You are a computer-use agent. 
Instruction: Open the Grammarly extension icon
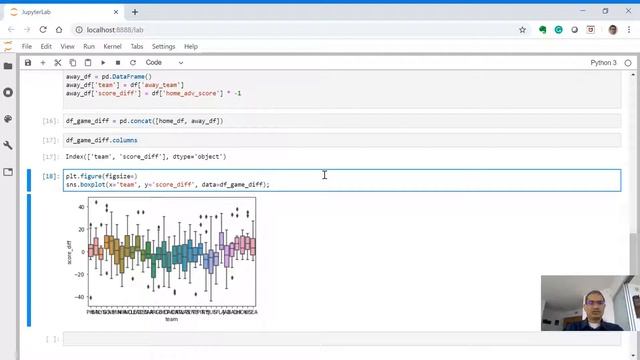coord(558,30)
